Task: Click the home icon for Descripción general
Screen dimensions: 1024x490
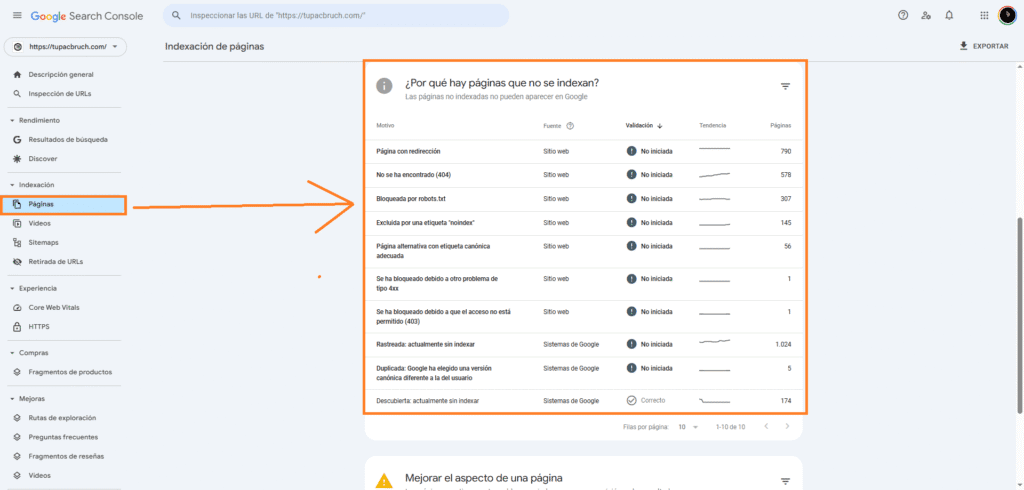Action: (17, 74)
